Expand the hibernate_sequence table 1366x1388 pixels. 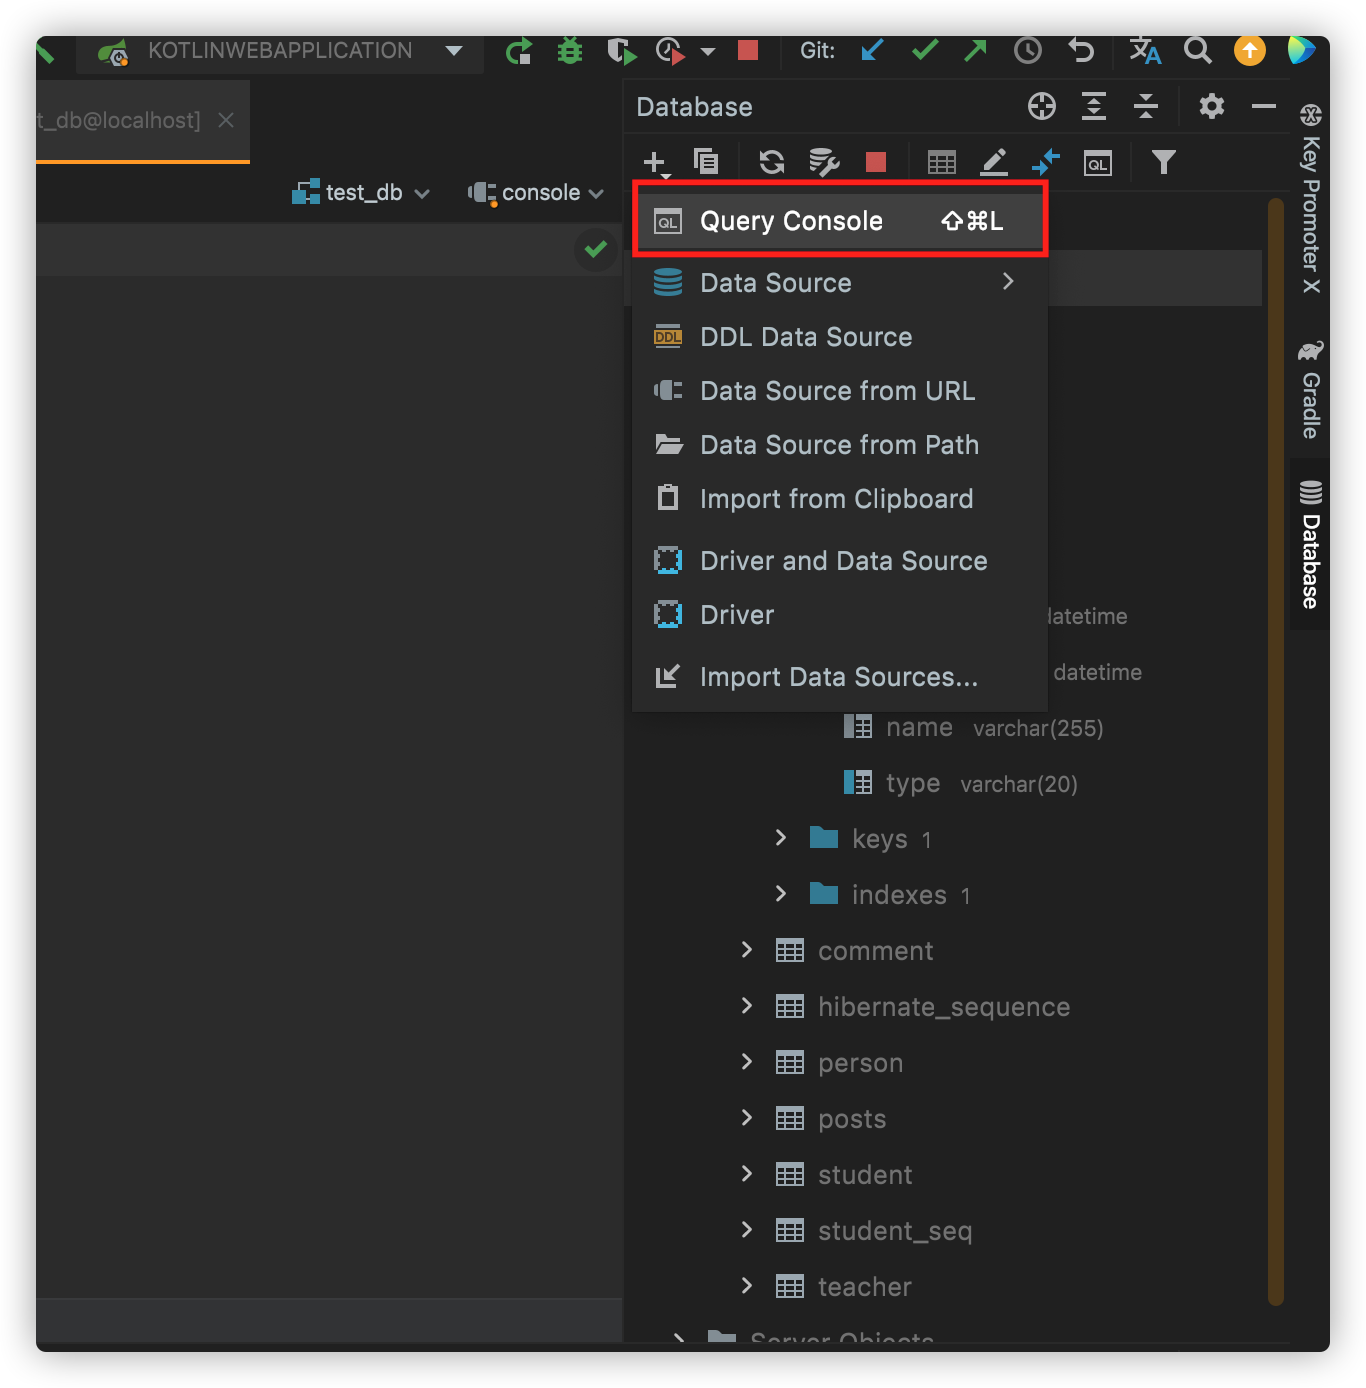(x=747, y=1006)
